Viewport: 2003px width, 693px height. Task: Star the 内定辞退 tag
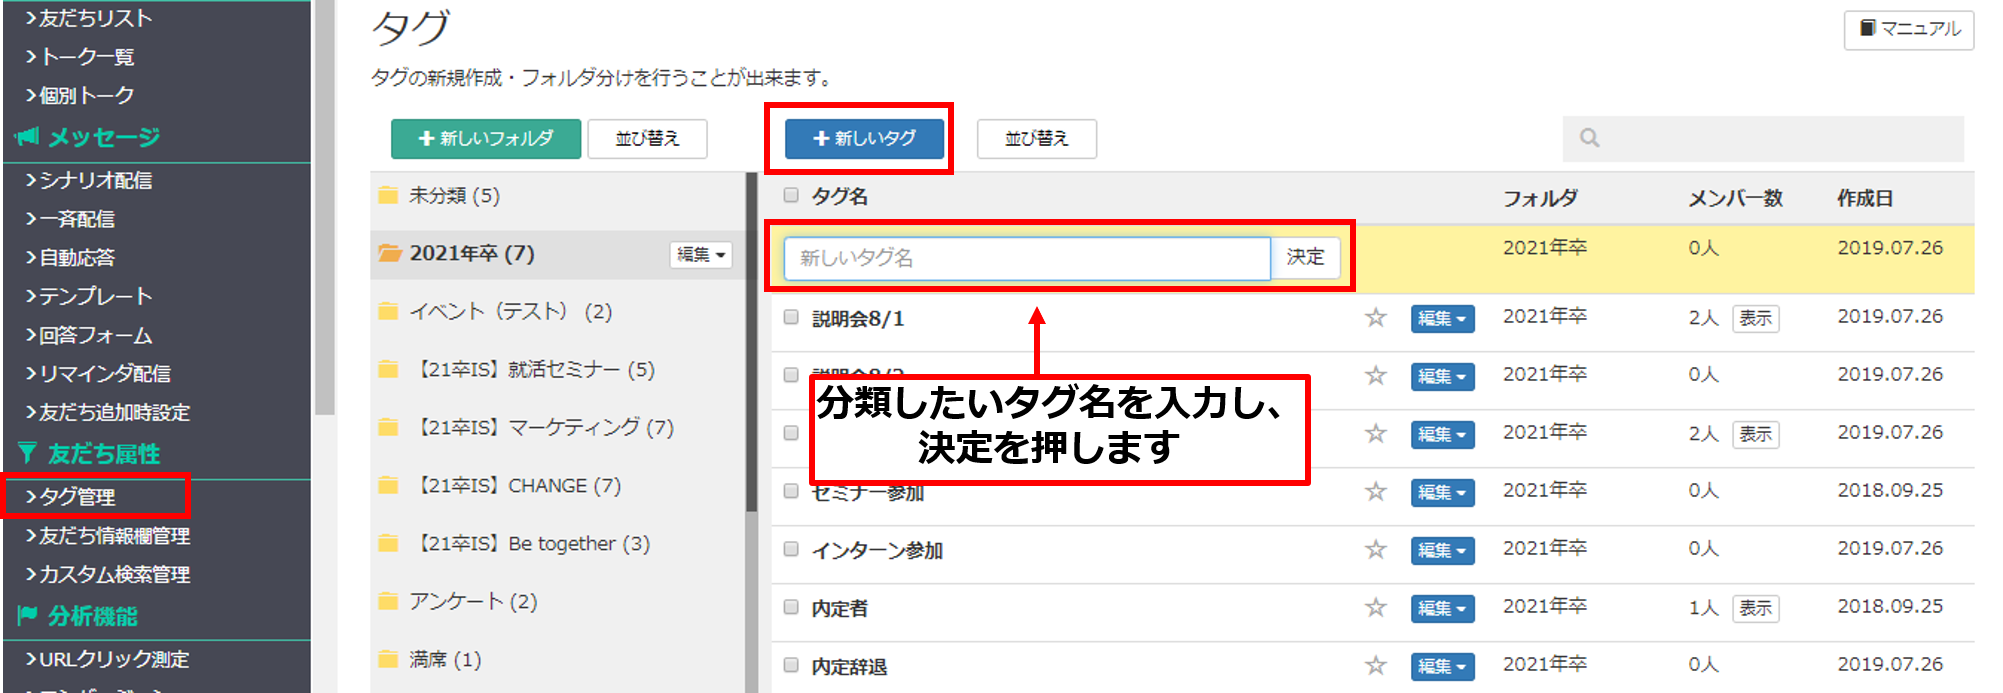[x=1376, y=666]
